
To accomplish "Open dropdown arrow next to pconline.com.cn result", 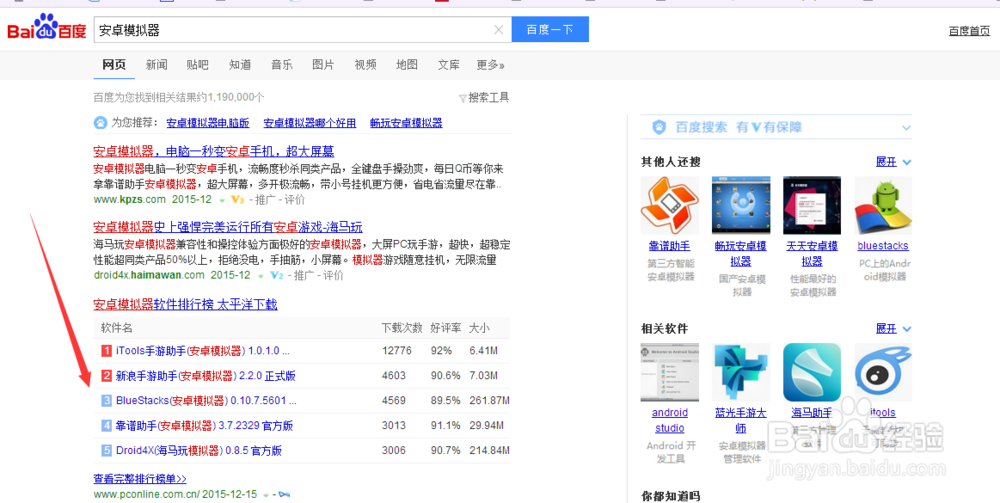I will pos(266,495).
